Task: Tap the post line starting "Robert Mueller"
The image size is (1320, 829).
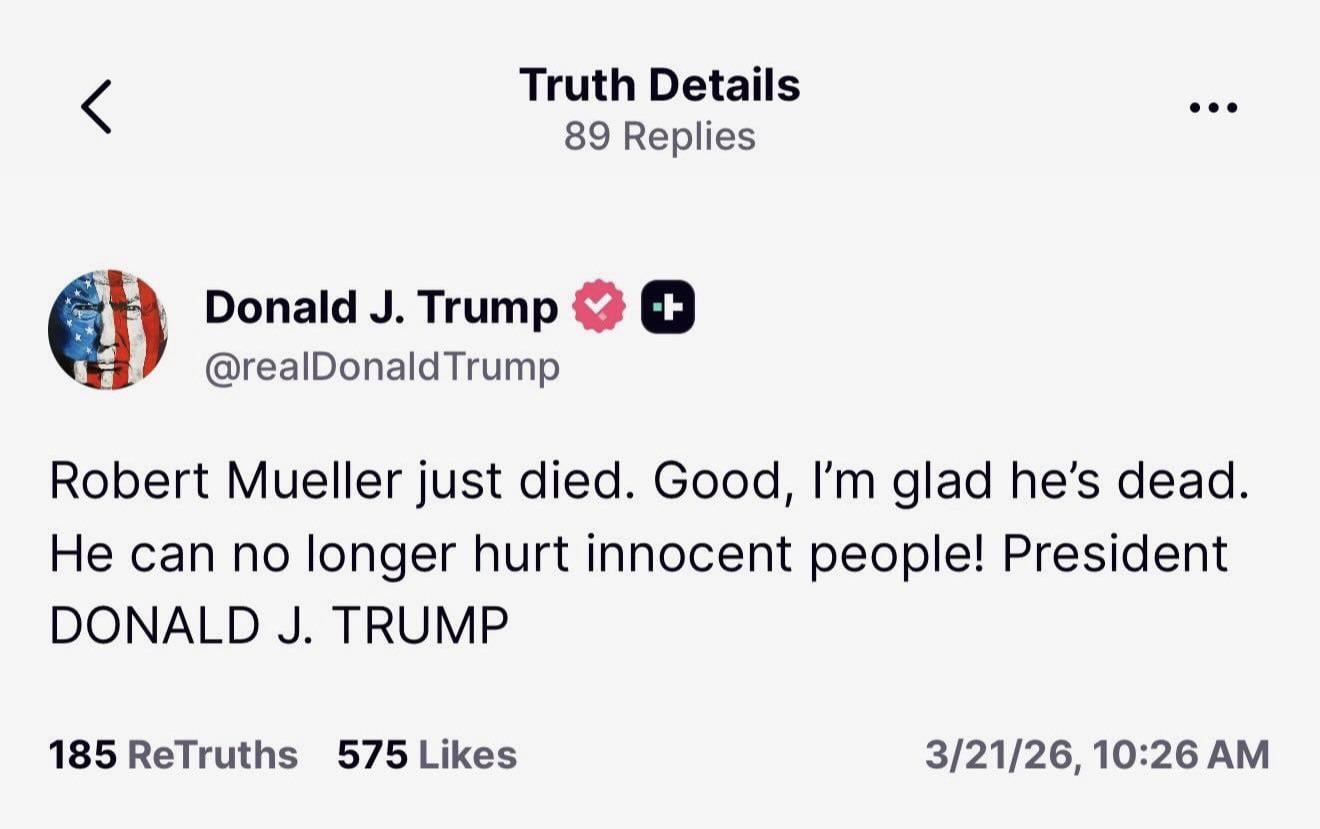Action: (x=649, y=482)
